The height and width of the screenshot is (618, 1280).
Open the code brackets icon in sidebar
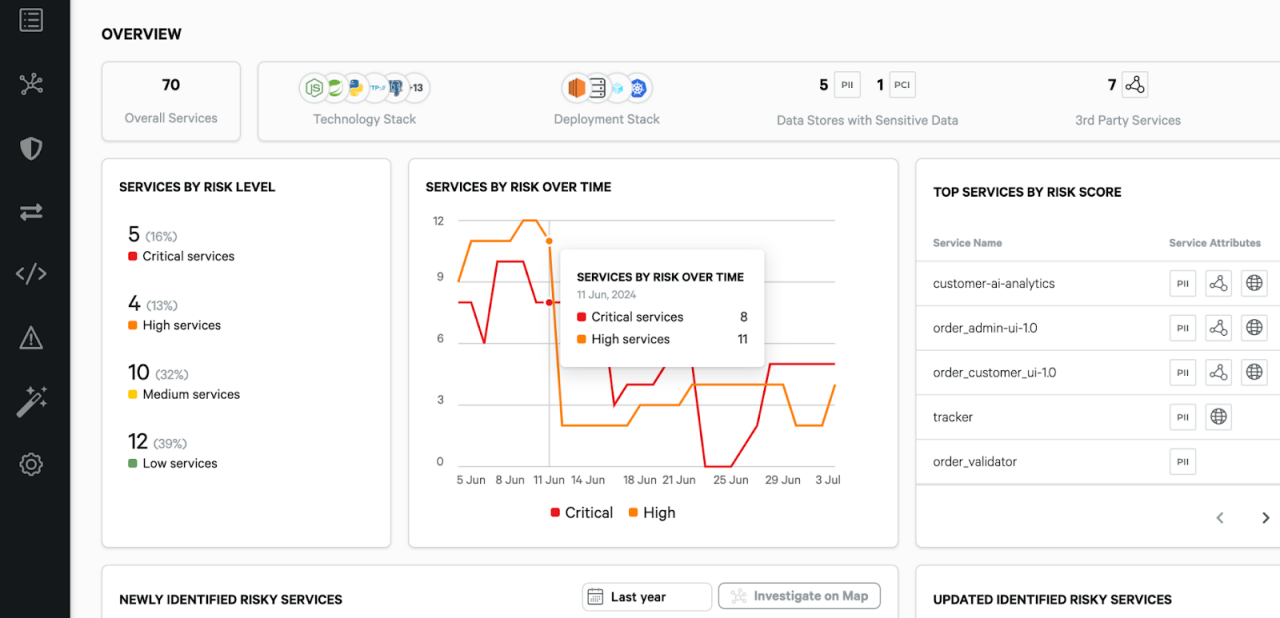[31, 274]
